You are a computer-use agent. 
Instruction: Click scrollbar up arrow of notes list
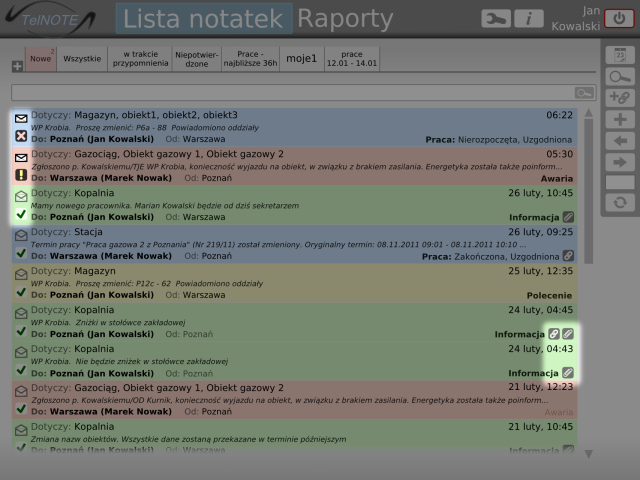click(x=589, y=113)
